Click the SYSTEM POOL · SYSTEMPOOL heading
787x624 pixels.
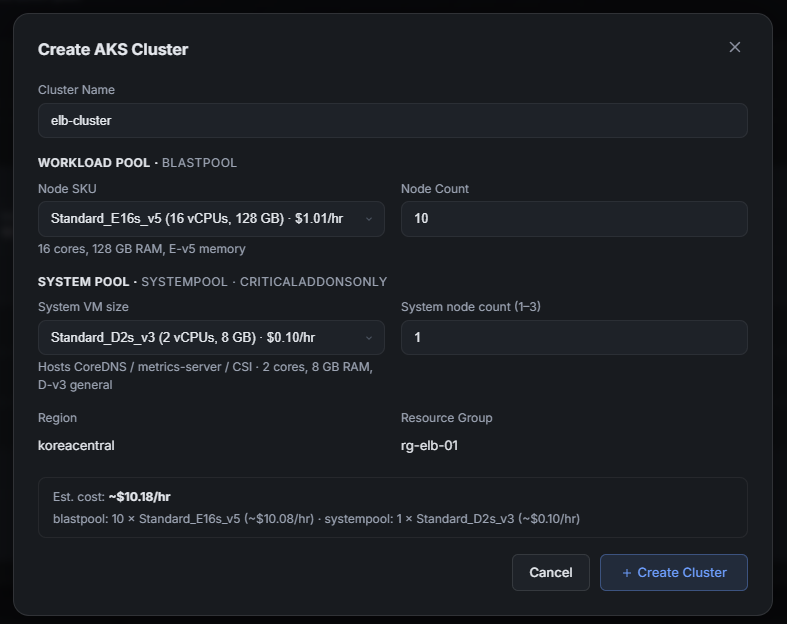coord(212,282)
